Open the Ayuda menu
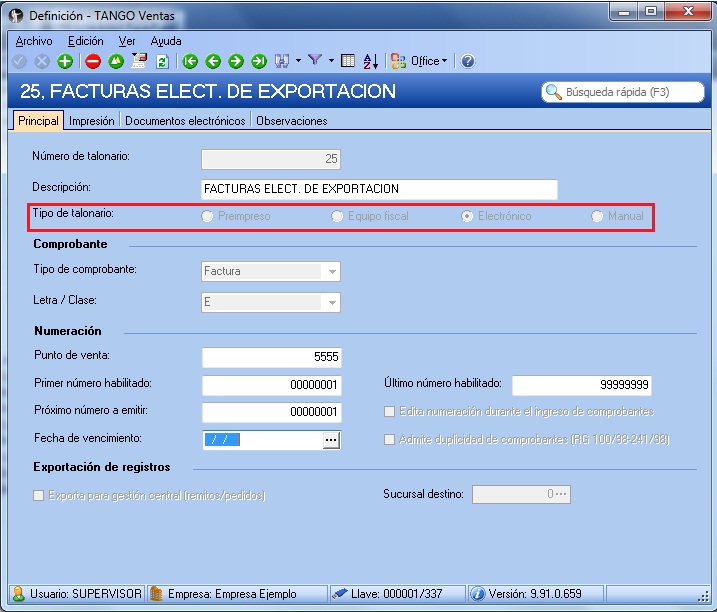Viewport: 717px width, 612px height. click(166, 41)
